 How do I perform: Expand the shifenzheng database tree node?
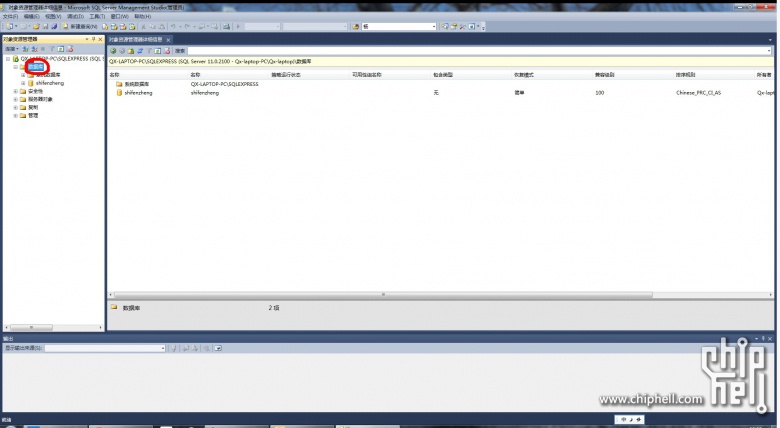tap(23, 83)
